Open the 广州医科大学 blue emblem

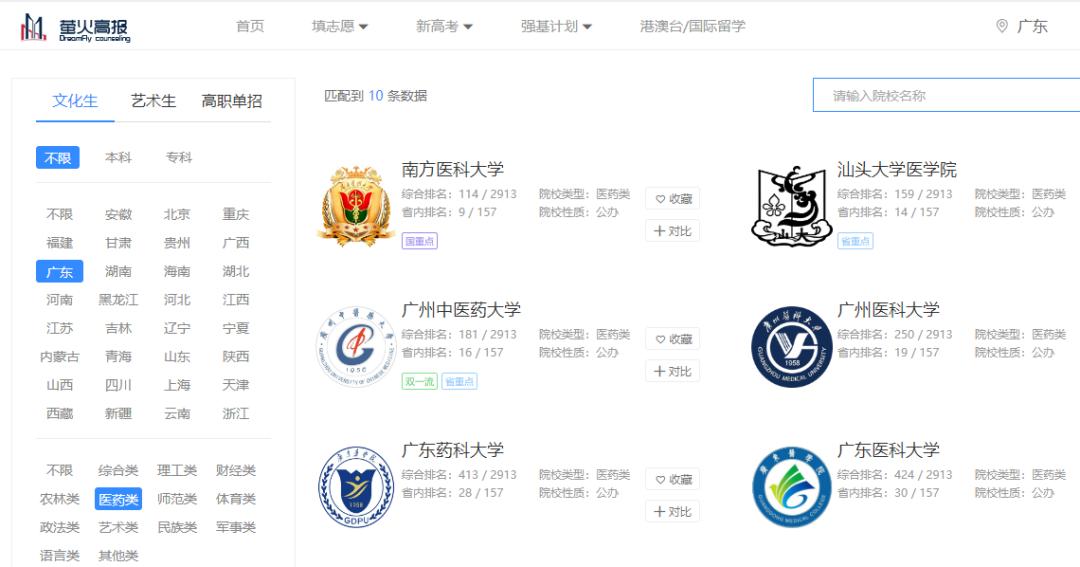(x=791, y=347)
